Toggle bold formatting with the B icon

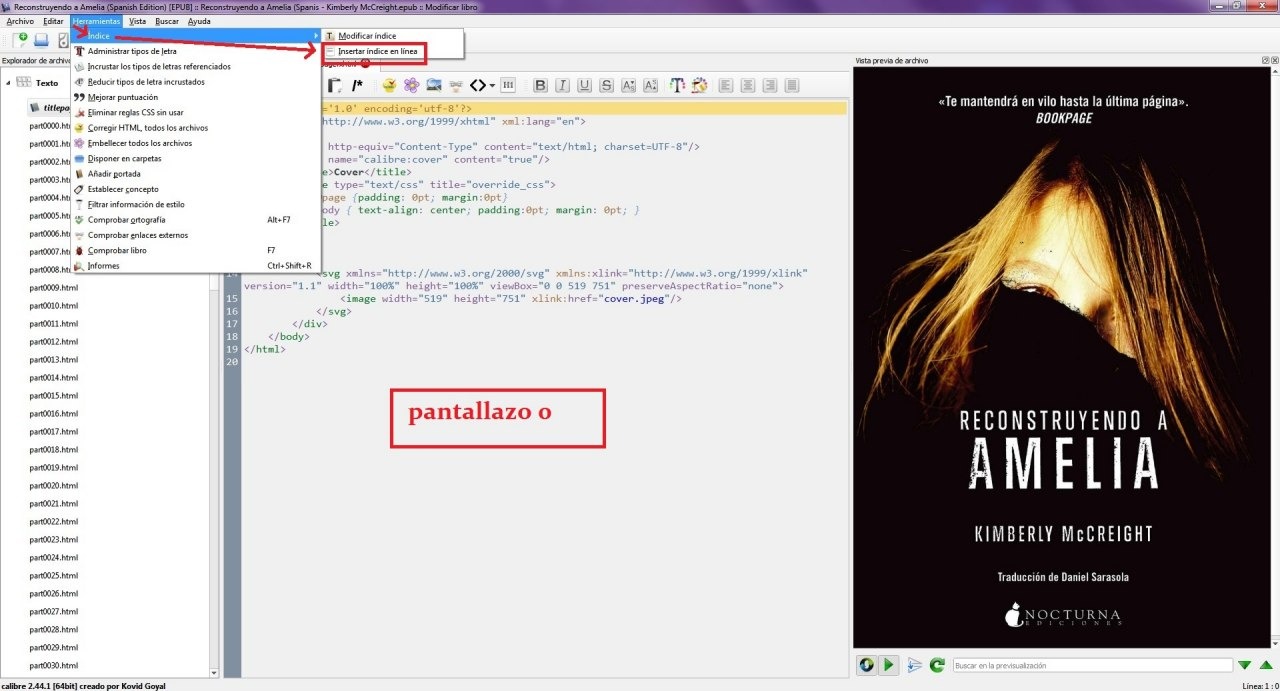pyautogui.click(x=541, y=85)
